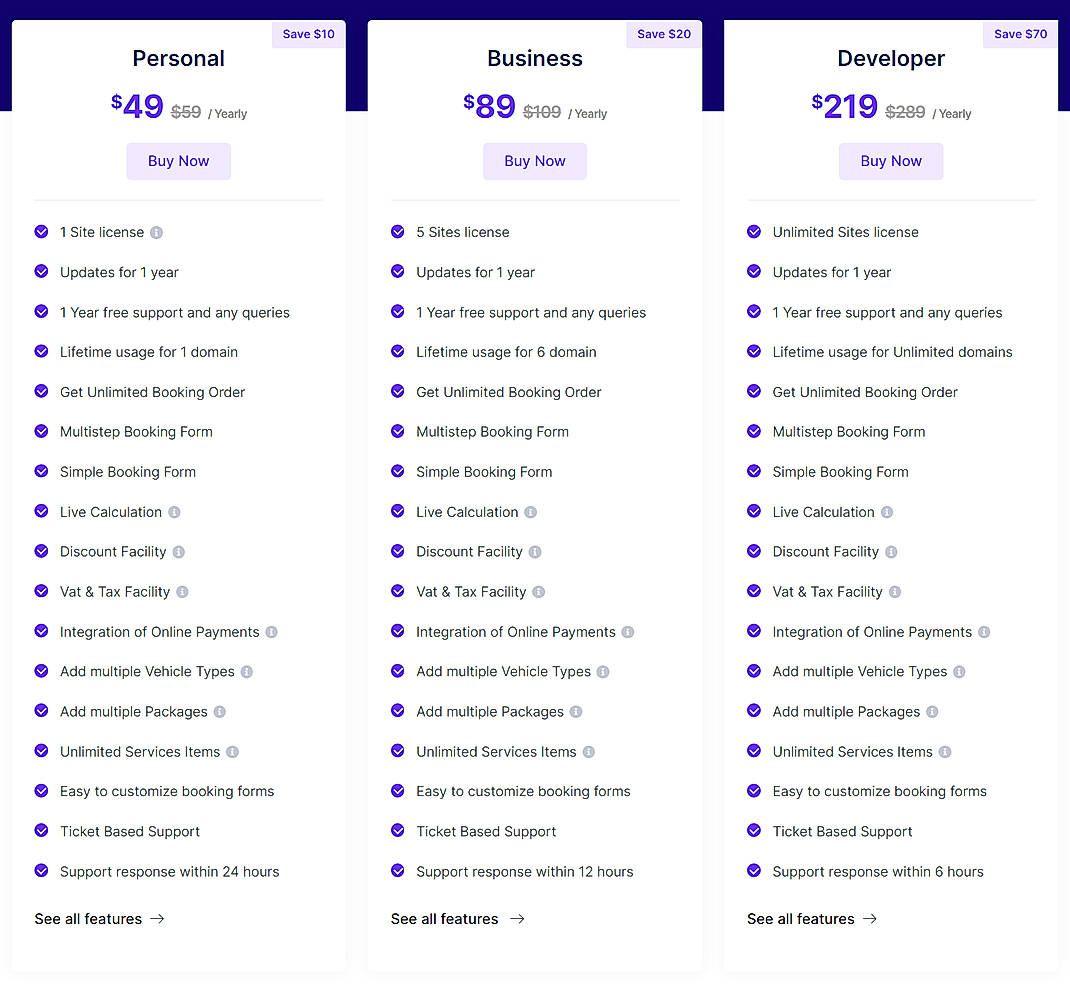Click the Business plan title
The height and width of the screenshot is (990, 1070).
(x=535, y=59)
